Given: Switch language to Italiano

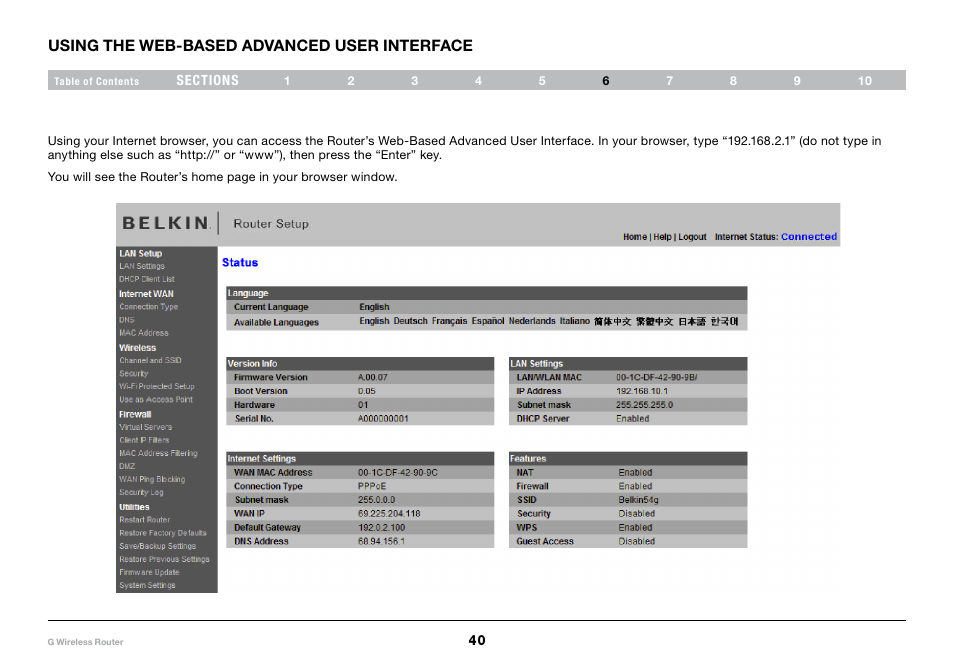Looking at the screenshot, I should point(575,321).
